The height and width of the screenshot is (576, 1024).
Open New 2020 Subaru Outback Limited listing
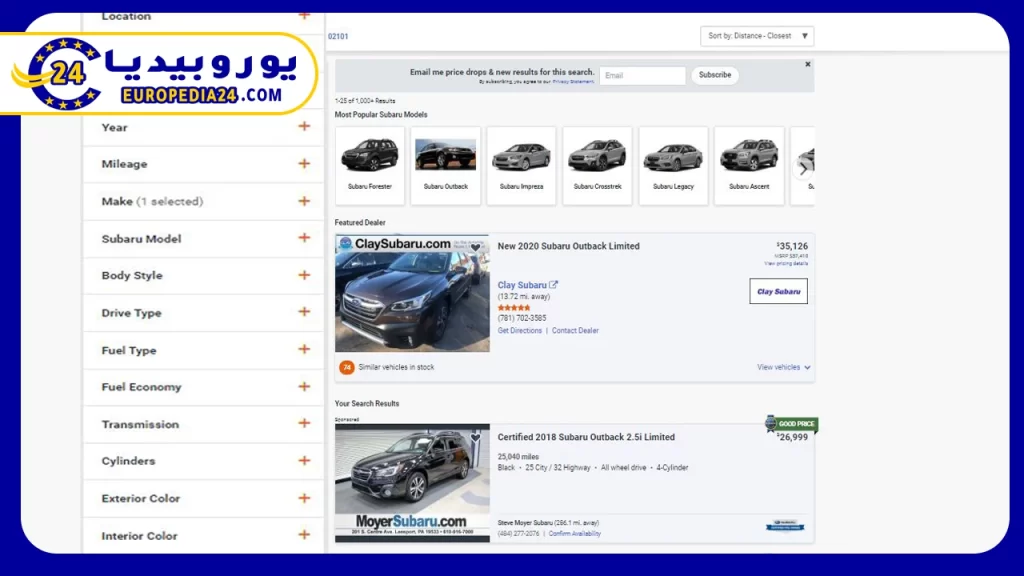click(x=568, y=246)
